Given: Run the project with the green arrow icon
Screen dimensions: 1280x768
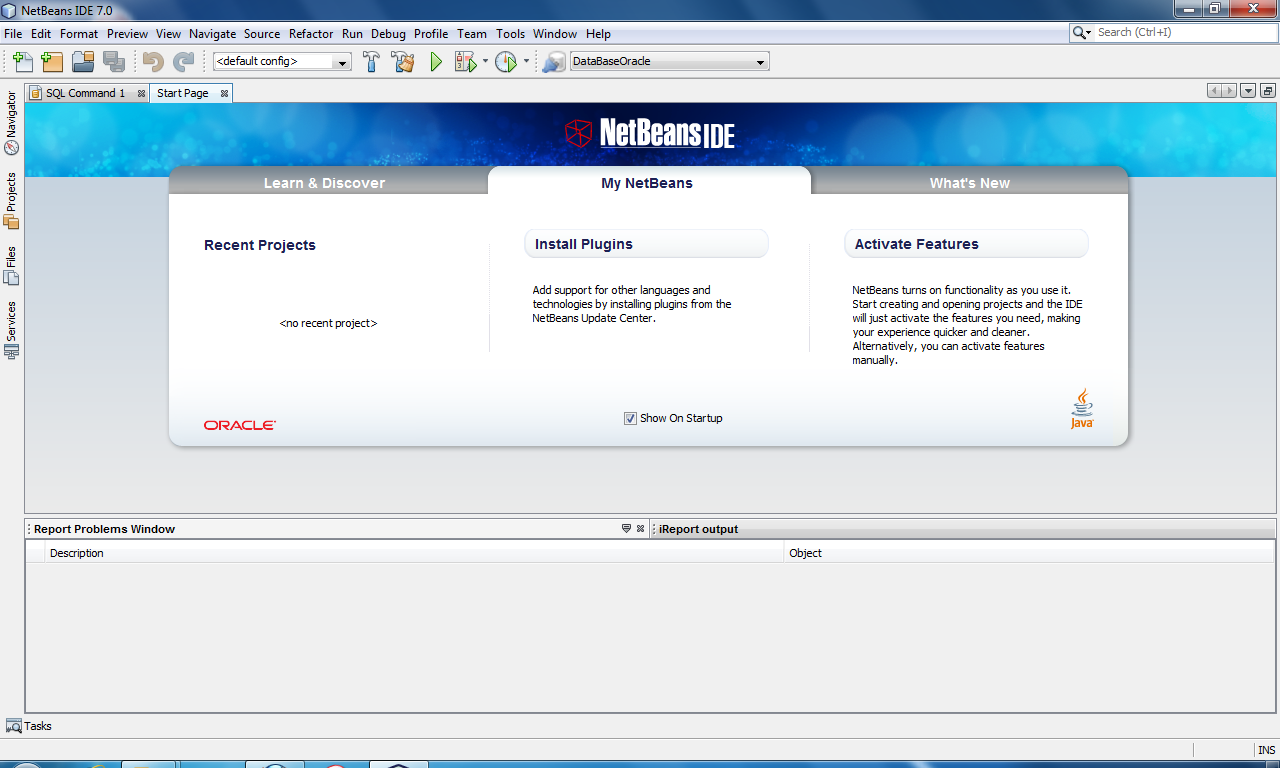Looking at the screenshot, I should (x=435, y=61).
